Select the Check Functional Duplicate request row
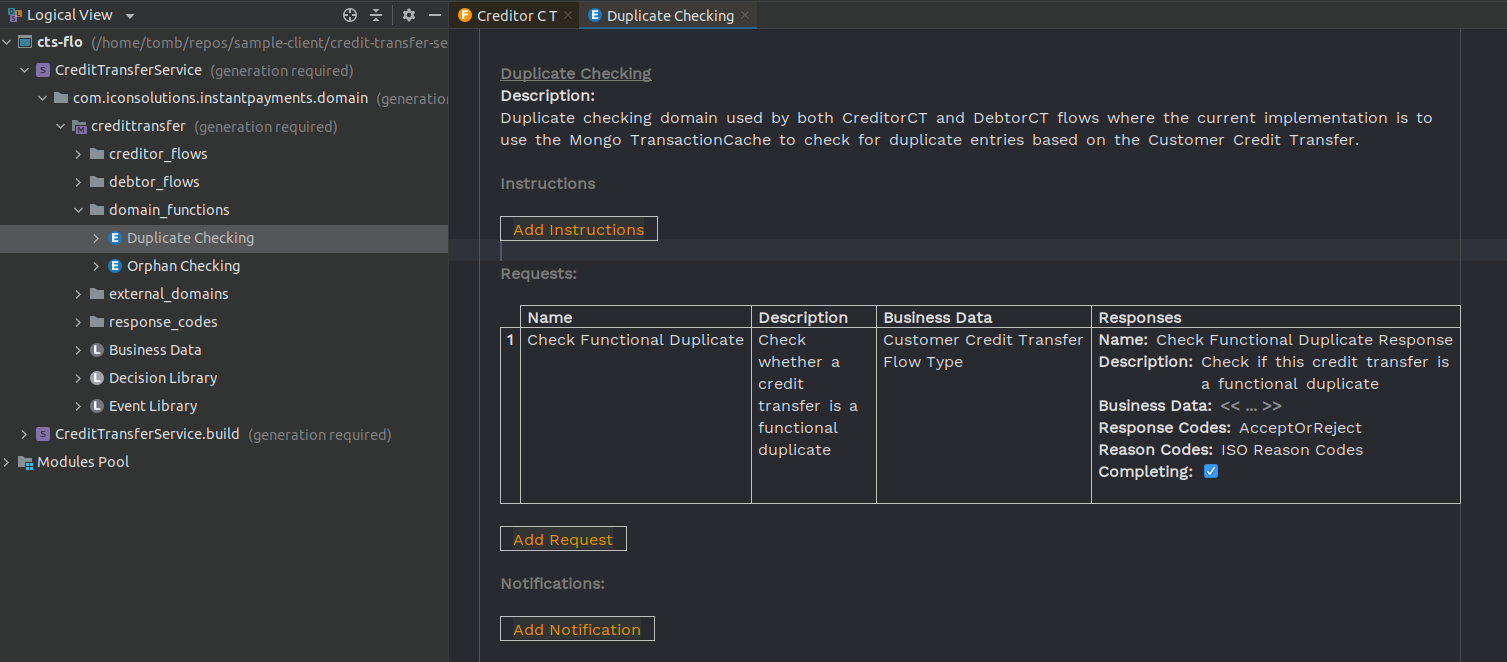The image size is (1507, 662). click(x=635, y=339)
